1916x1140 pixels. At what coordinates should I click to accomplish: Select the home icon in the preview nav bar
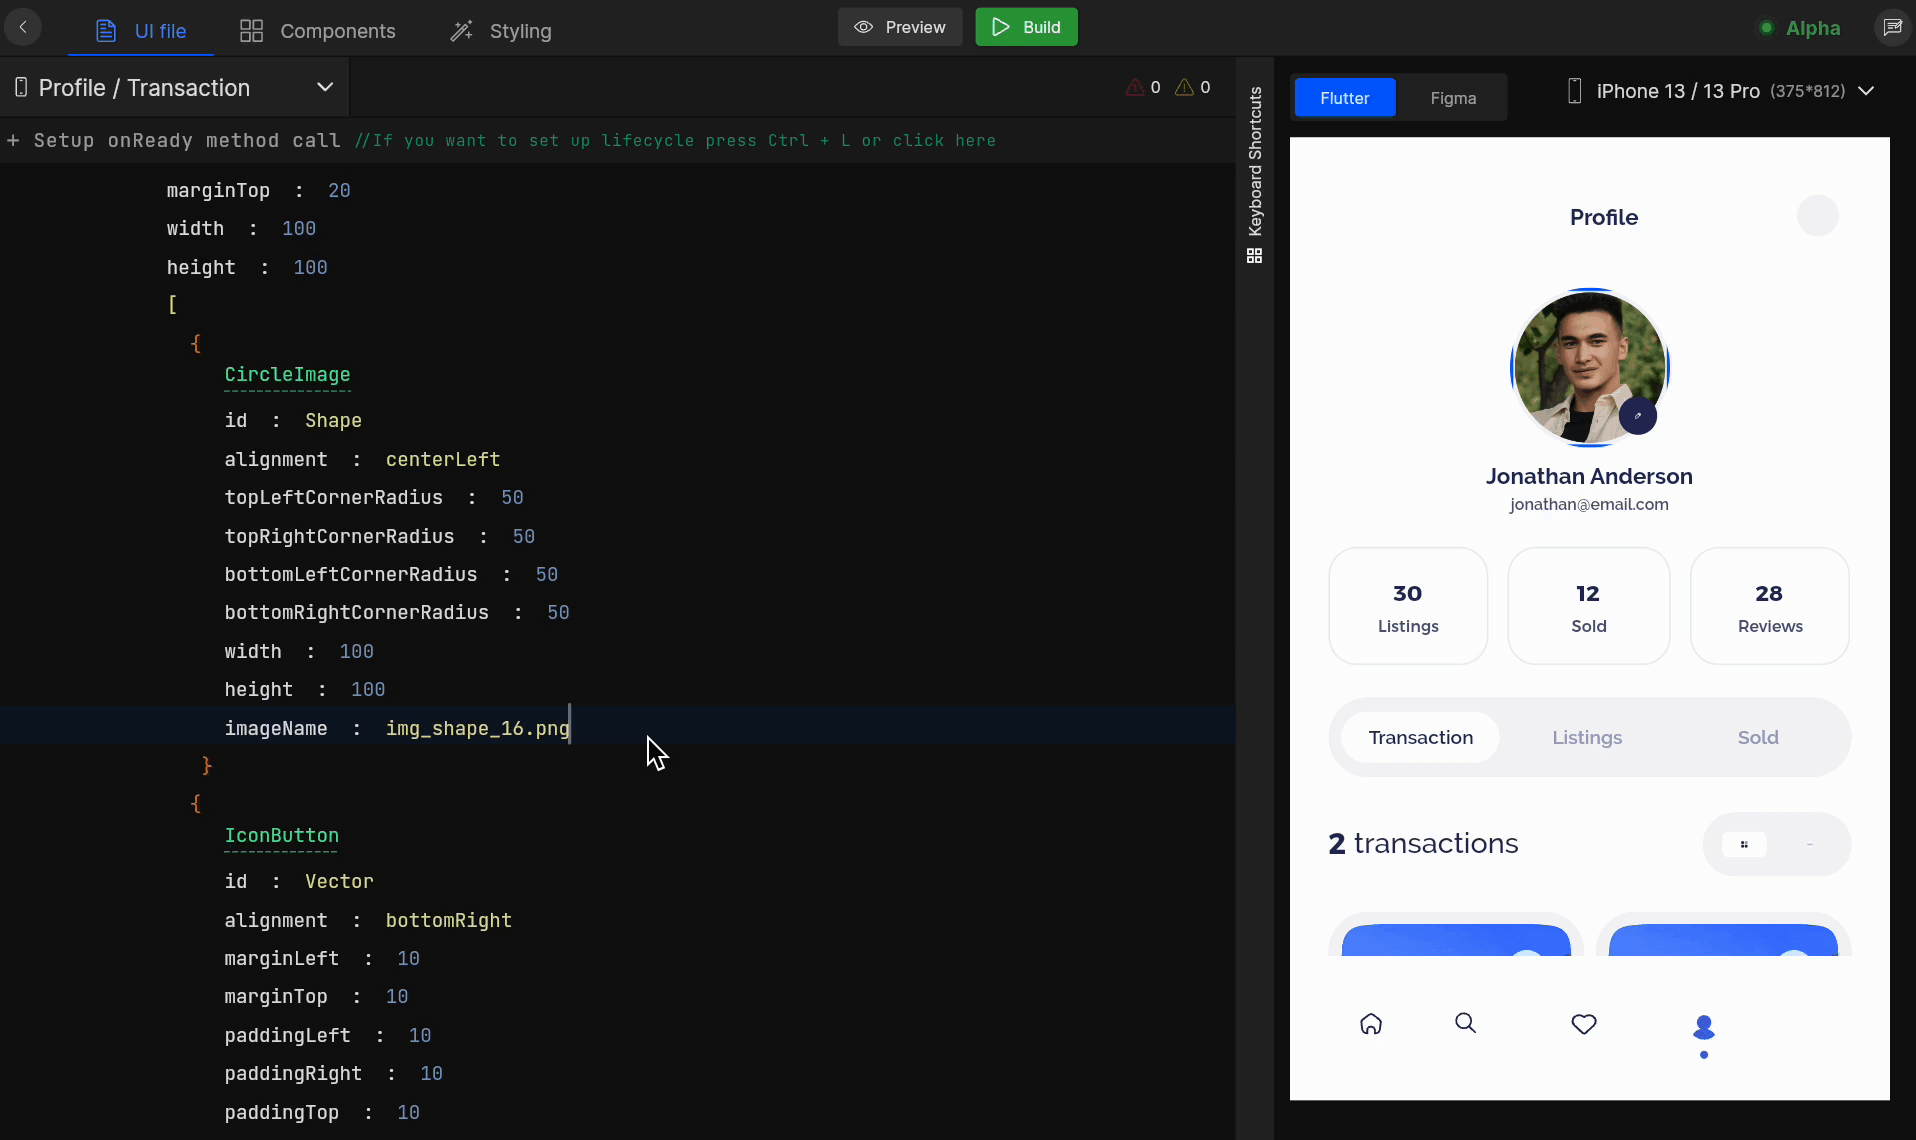tap(1371, 1023)
